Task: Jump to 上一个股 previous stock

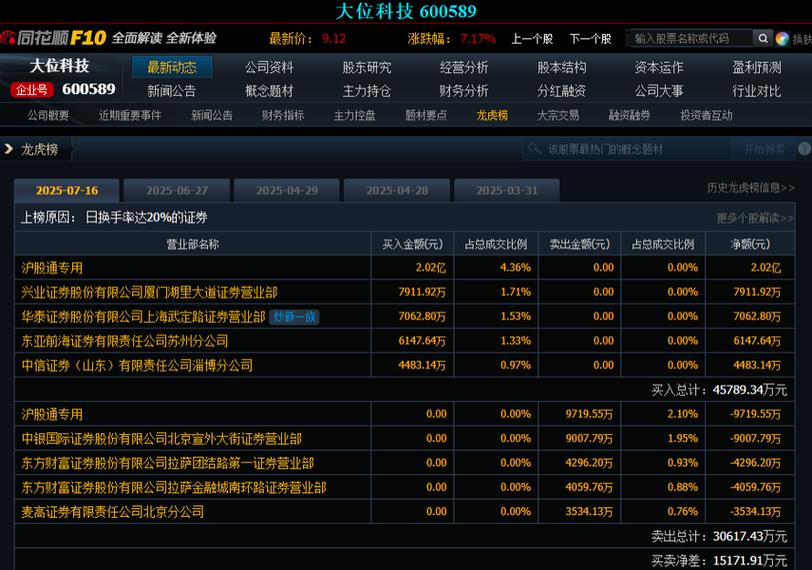Action: pos(532,38)
